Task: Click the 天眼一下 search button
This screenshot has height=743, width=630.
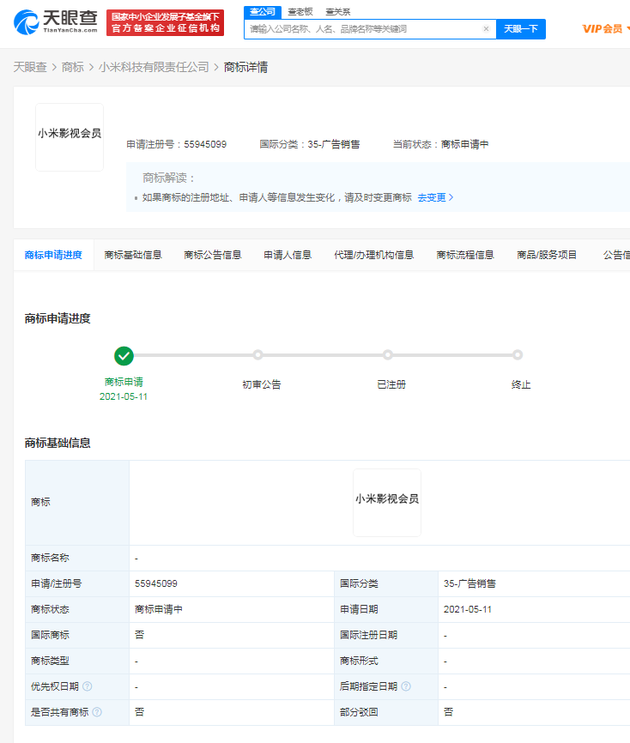Action: click(521, 29)
